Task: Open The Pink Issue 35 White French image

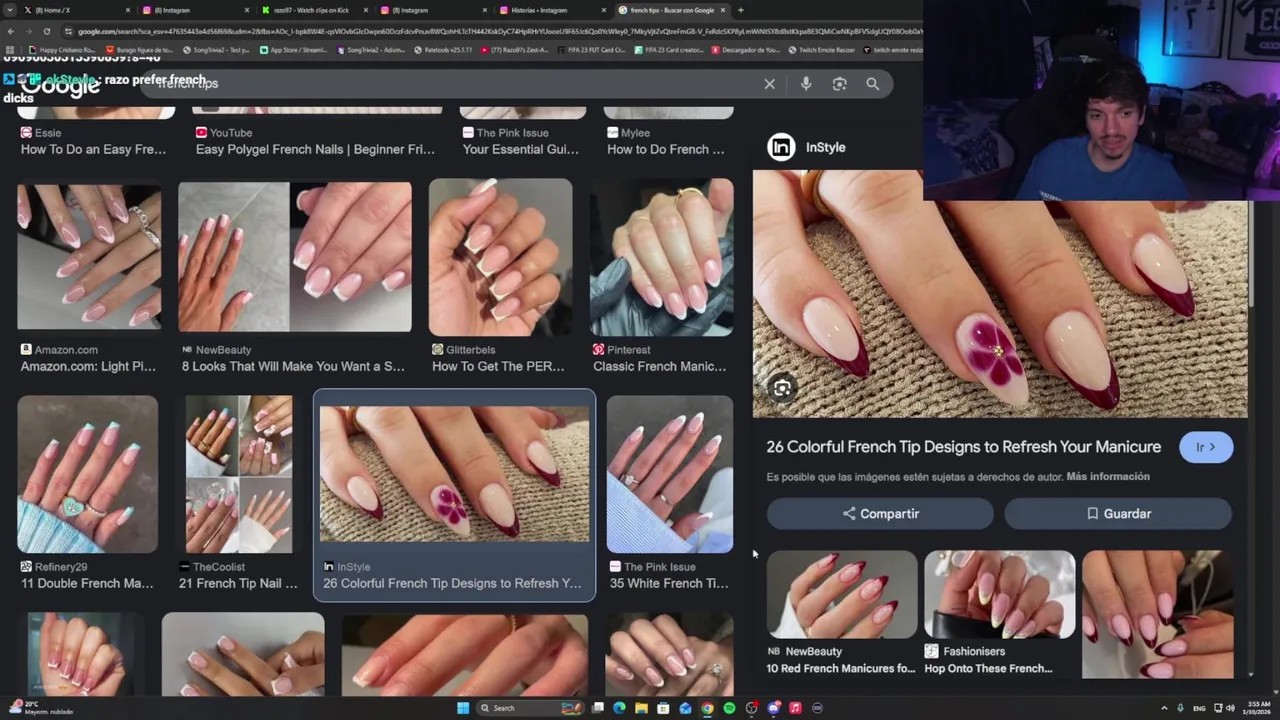Action: pyautogui.click(x=670, y=474)
